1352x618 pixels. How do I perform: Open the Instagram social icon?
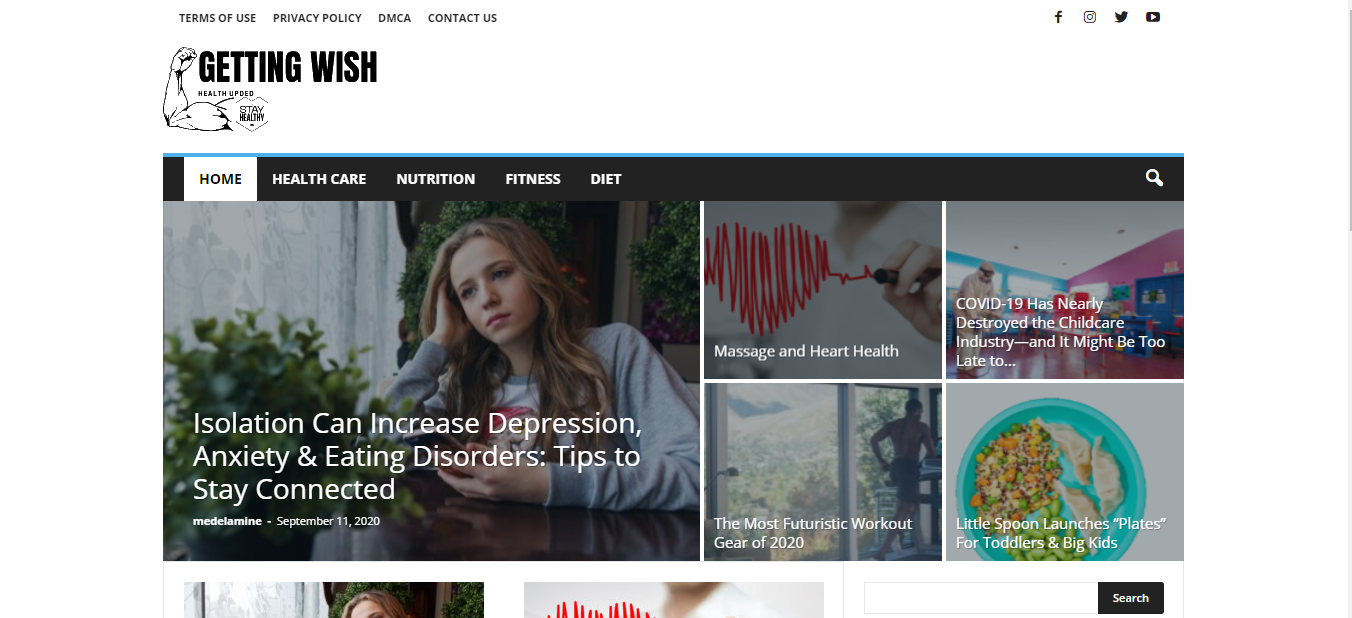[1090, 17]
